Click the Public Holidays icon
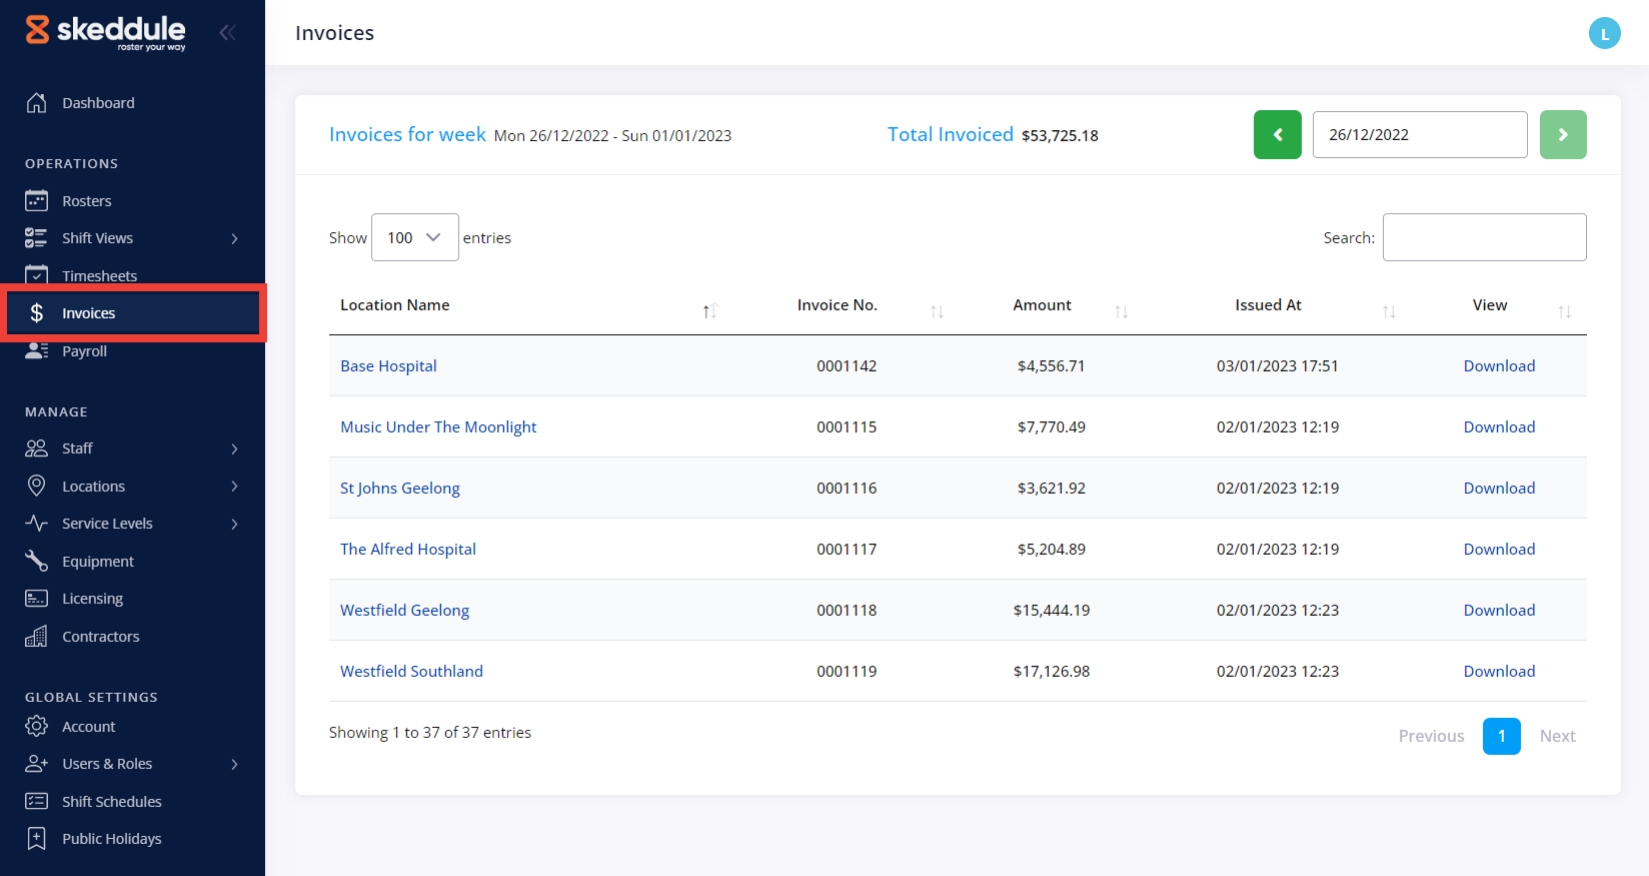1649x876 pixels. point(37,838)
